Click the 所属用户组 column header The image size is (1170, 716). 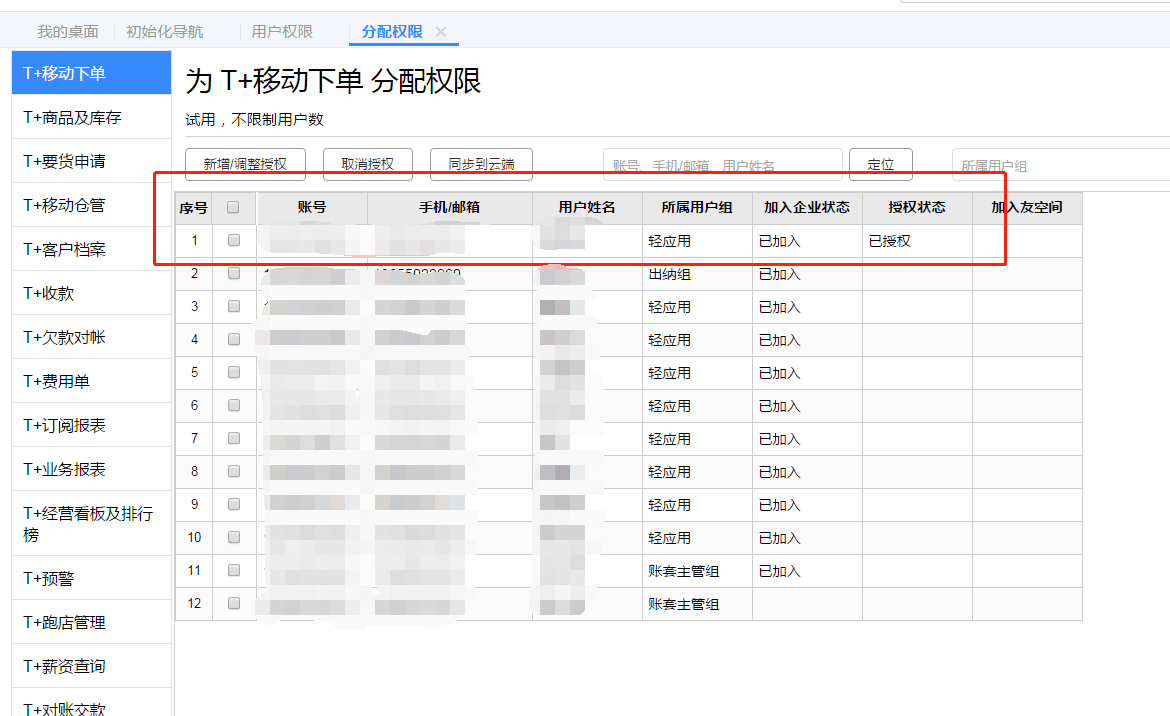pos(697,207)
